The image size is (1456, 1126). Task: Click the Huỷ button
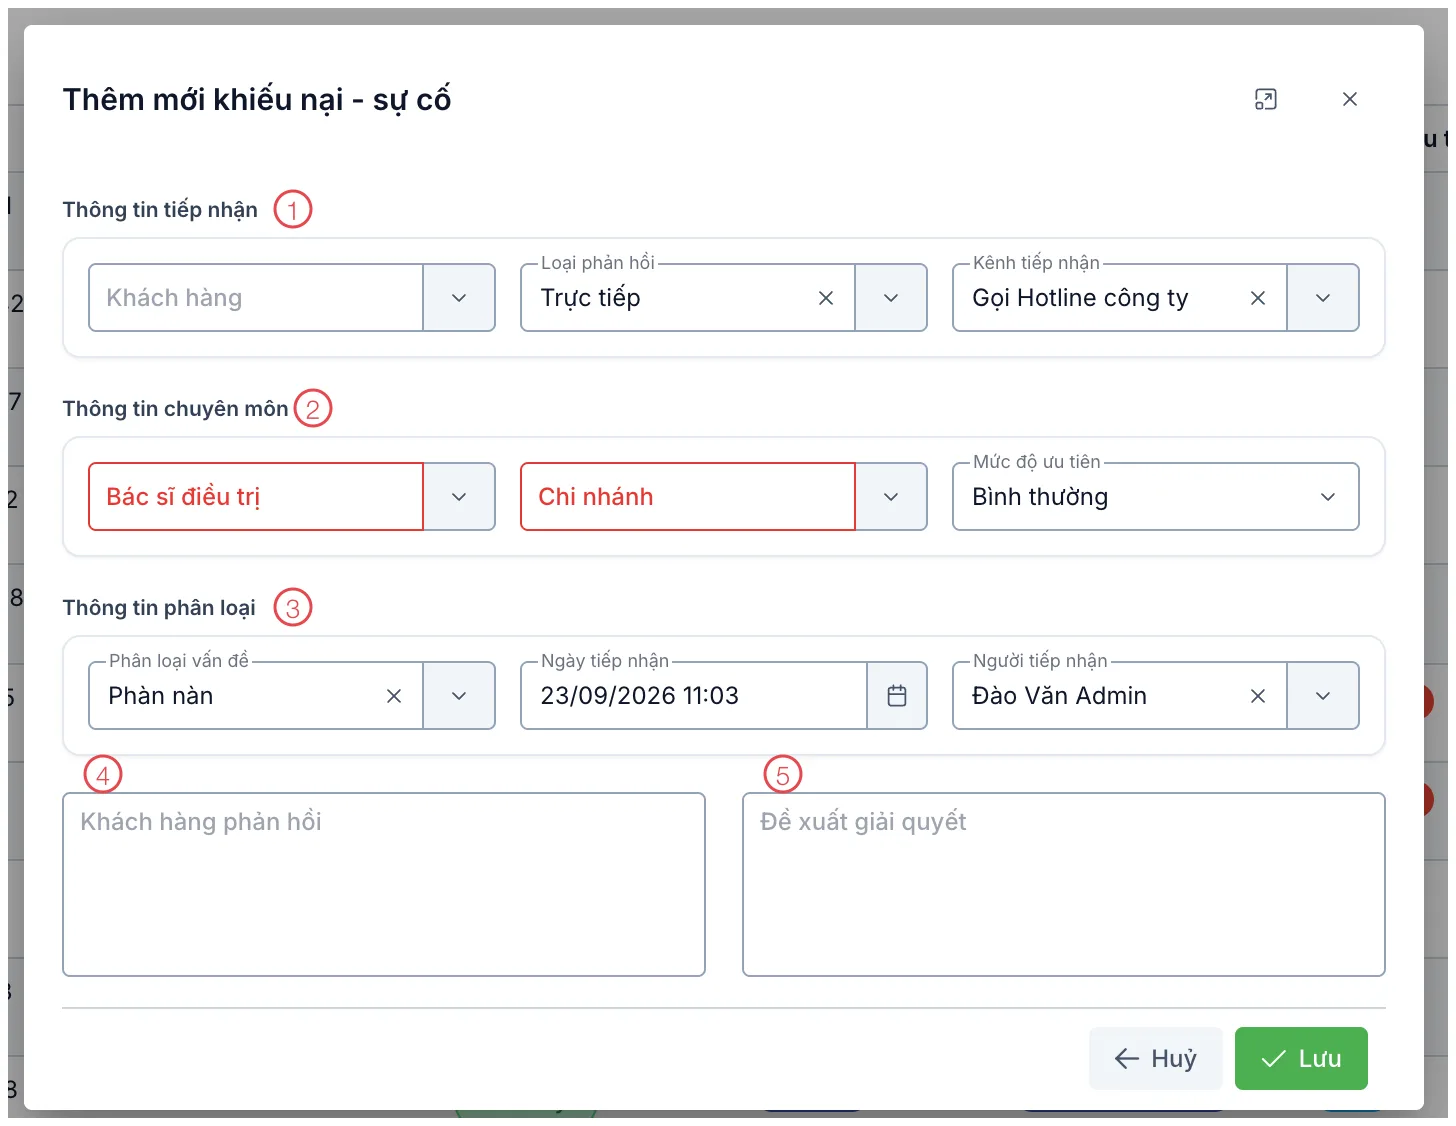point(1156,1058)
